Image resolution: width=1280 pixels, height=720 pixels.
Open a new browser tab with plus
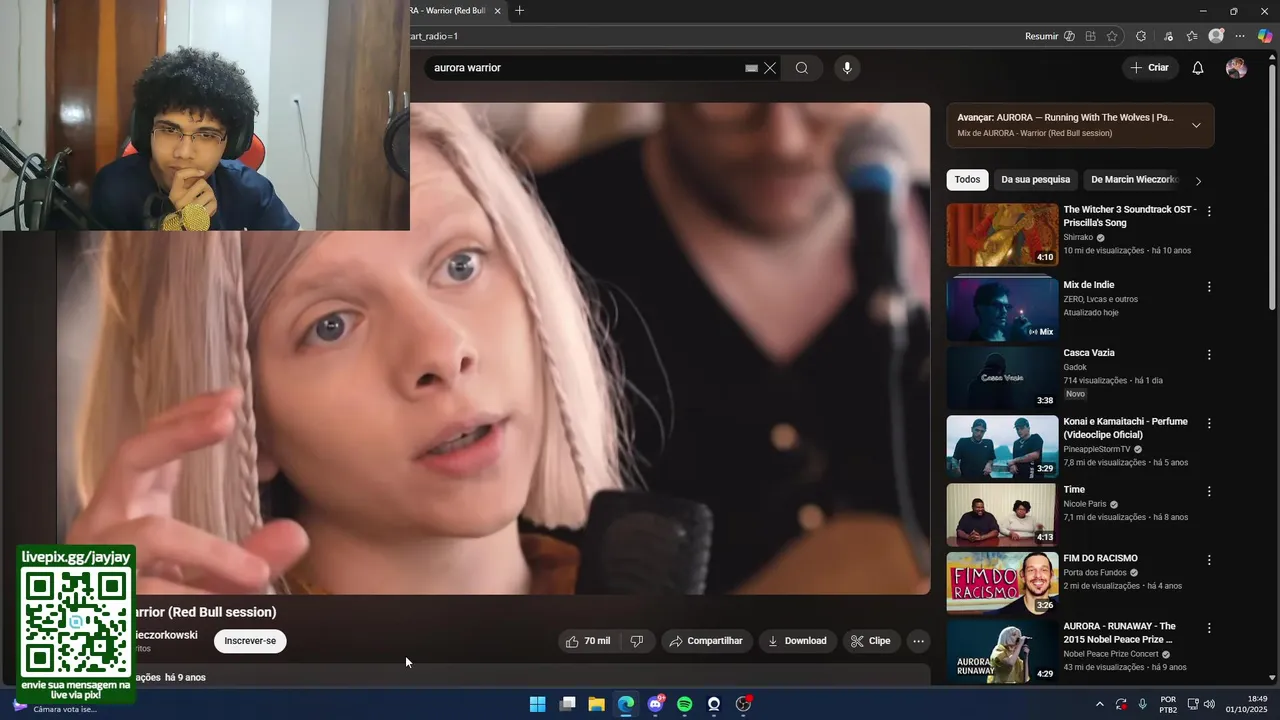pos(519,11)
